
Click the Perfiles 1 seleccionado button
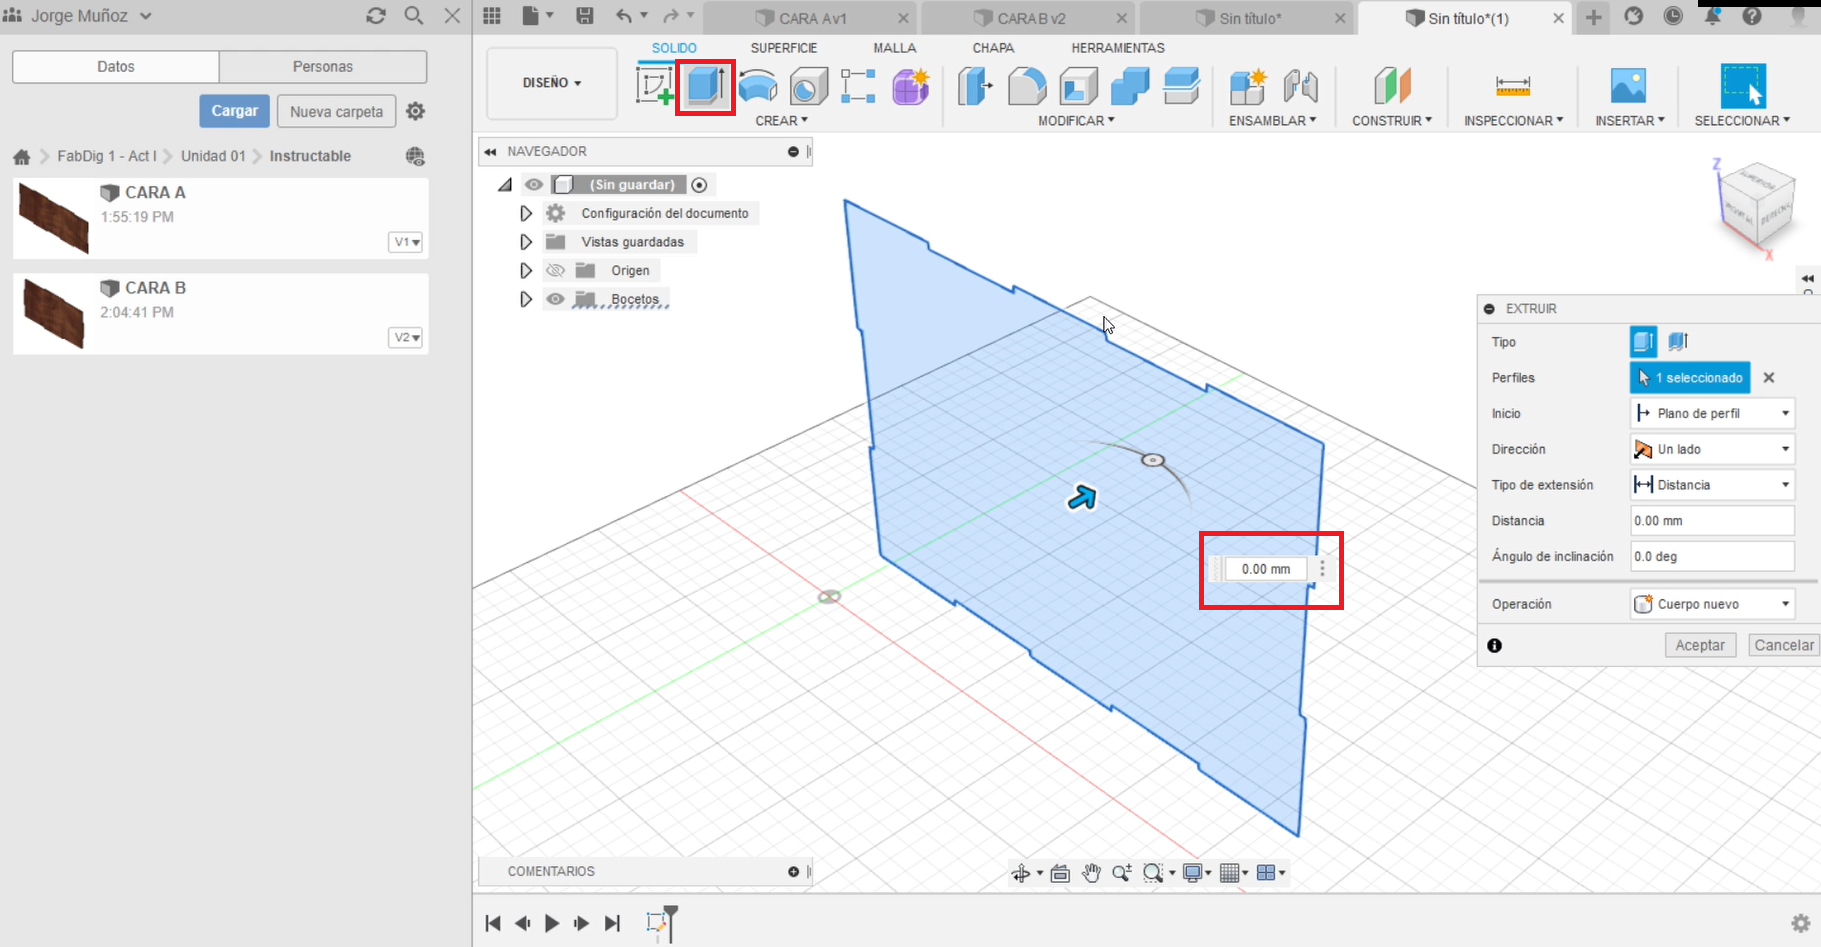[x=1690, y=377]
